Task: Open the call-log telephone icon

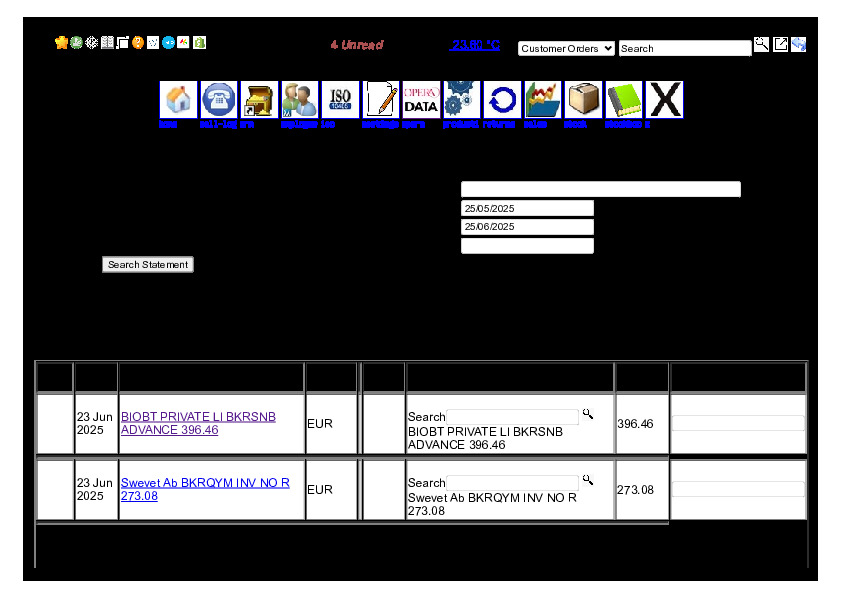Action: click(x=219, y=100)
